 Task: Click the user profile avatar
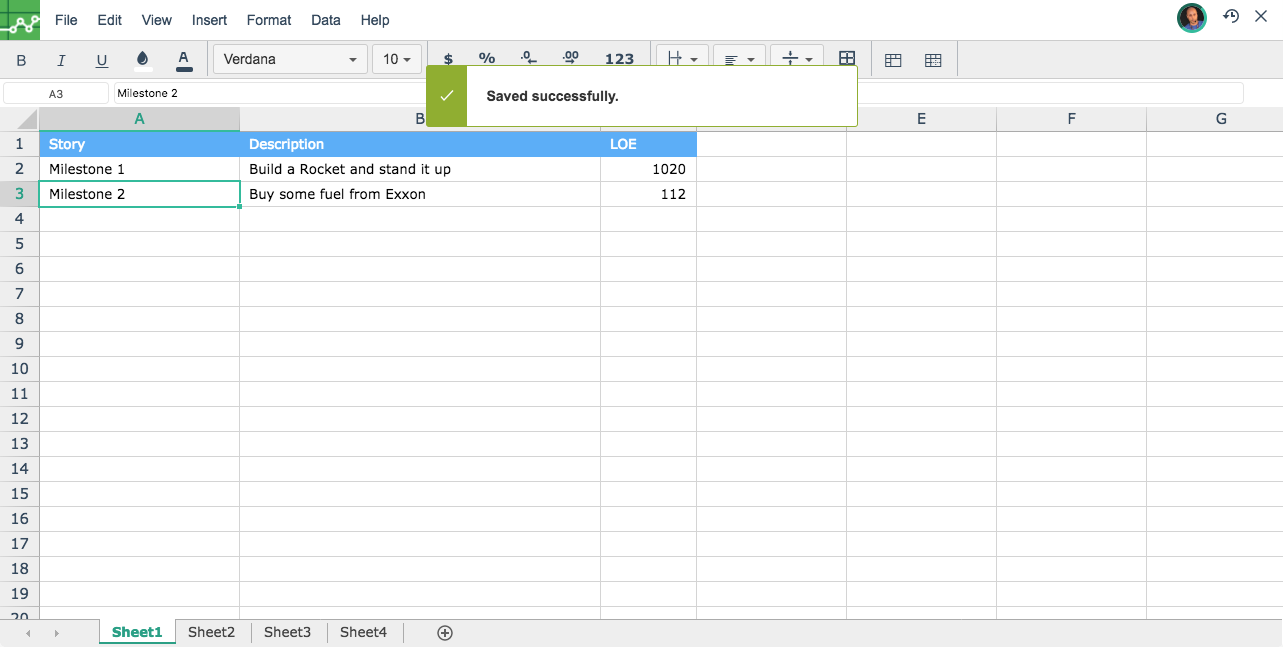tap(1191, 17)
